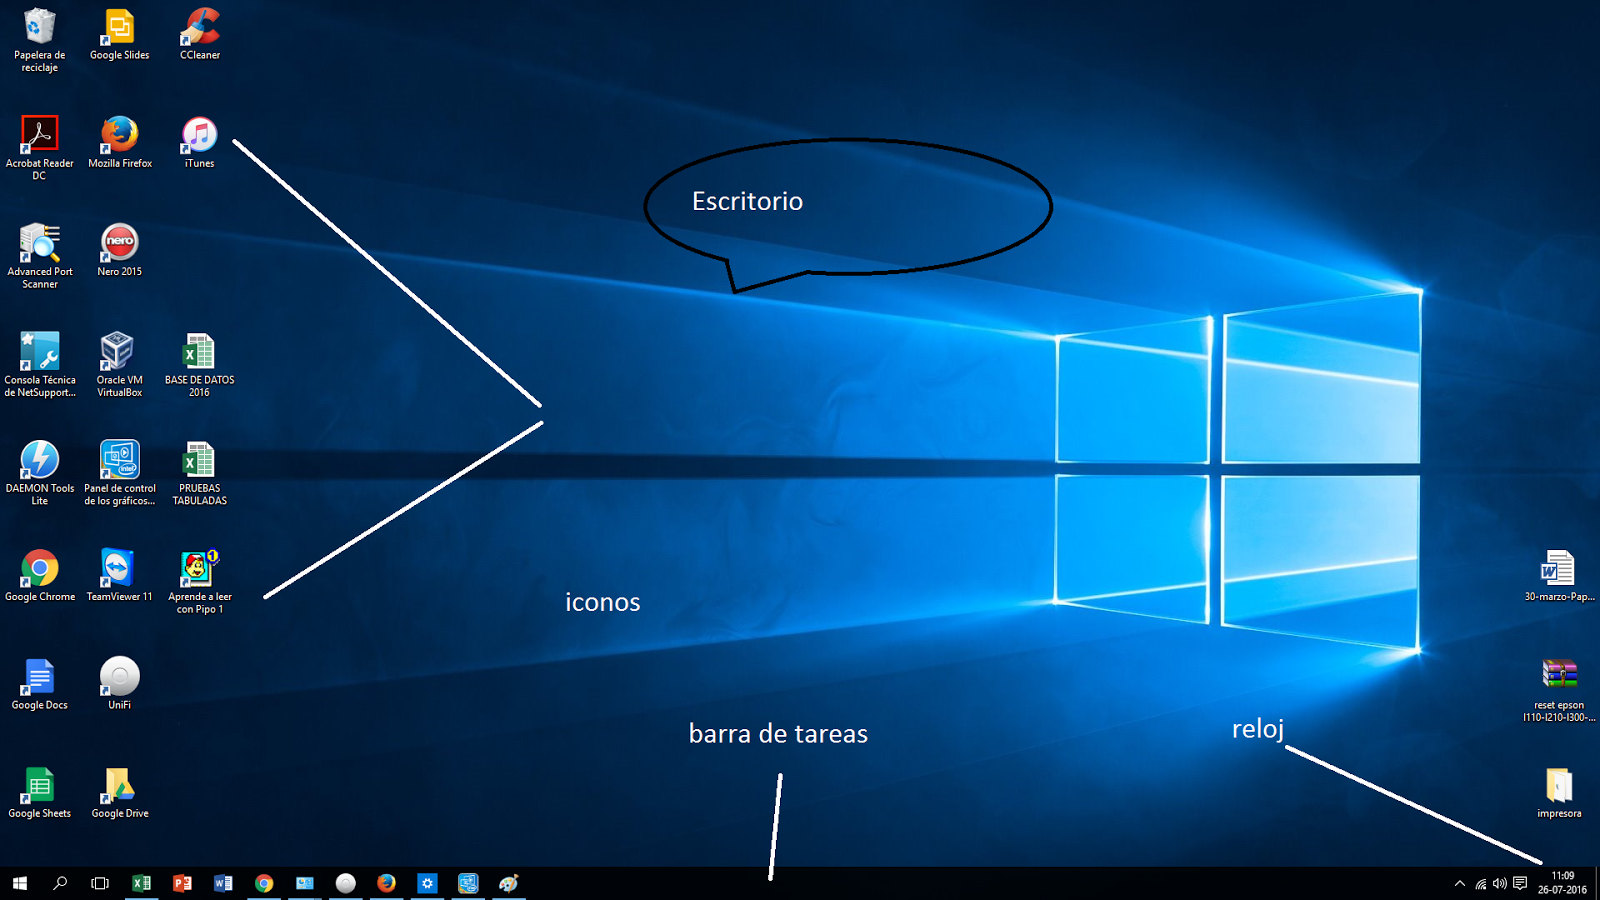Open Windows Search

[60, 884]
